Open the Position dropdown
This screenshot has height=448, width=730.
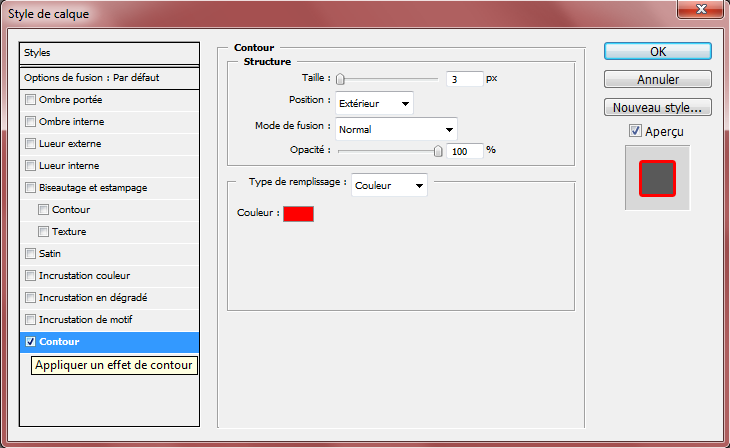point(374,103)
